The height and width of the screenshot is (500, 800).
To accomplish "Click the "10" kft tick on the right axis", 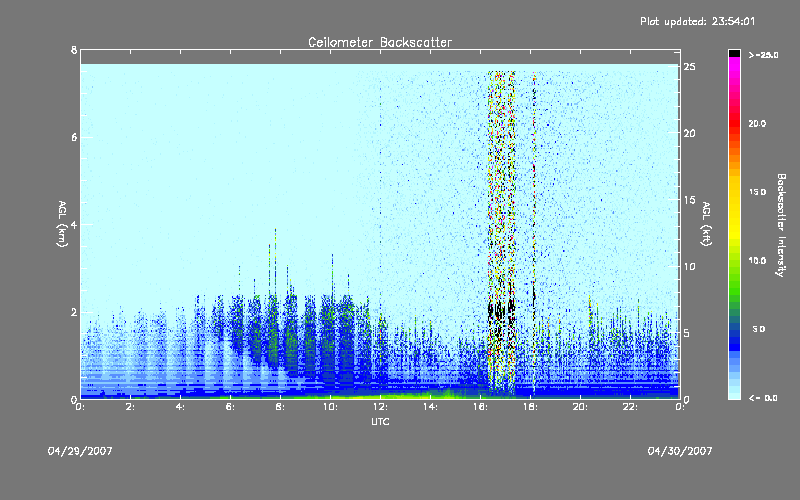I will [689, 266].
